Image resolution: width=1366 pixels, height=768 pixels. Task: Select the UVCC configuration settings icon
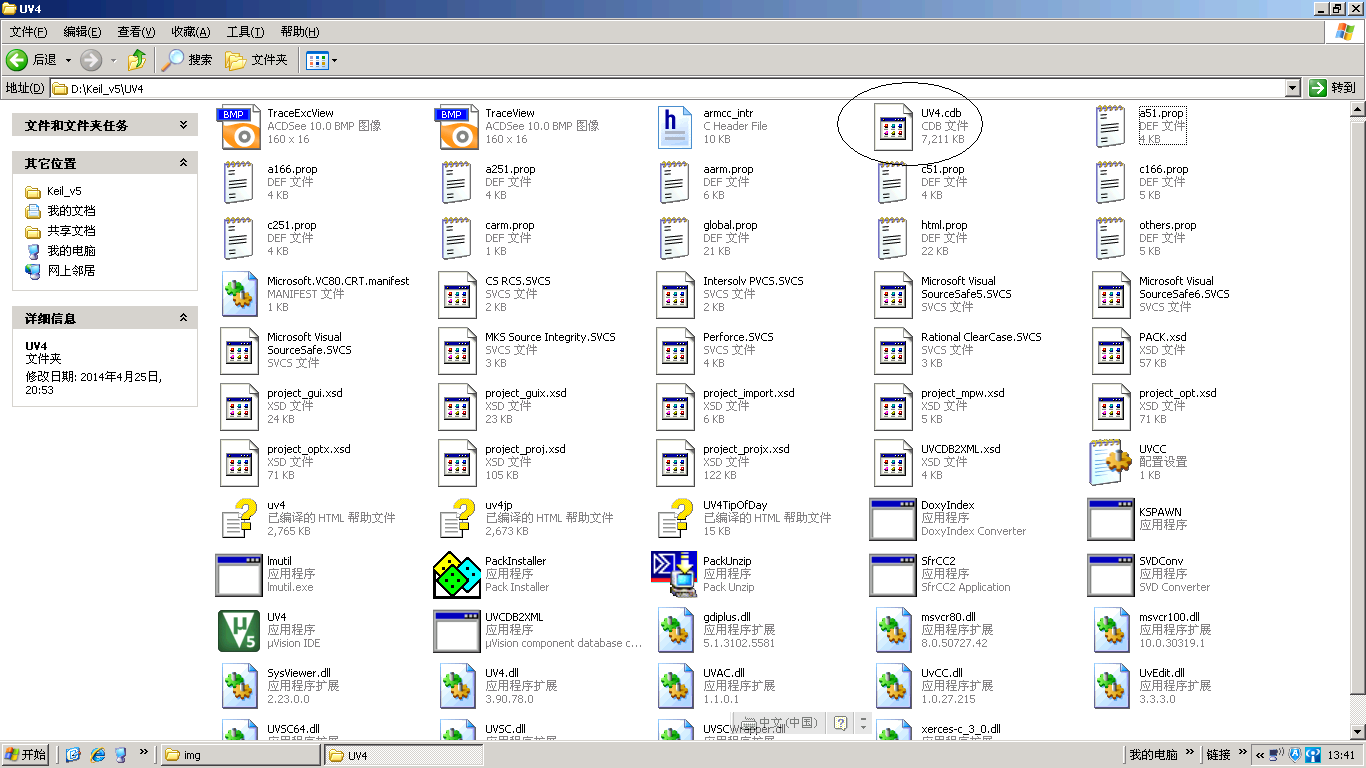(x=1111, y=462)
